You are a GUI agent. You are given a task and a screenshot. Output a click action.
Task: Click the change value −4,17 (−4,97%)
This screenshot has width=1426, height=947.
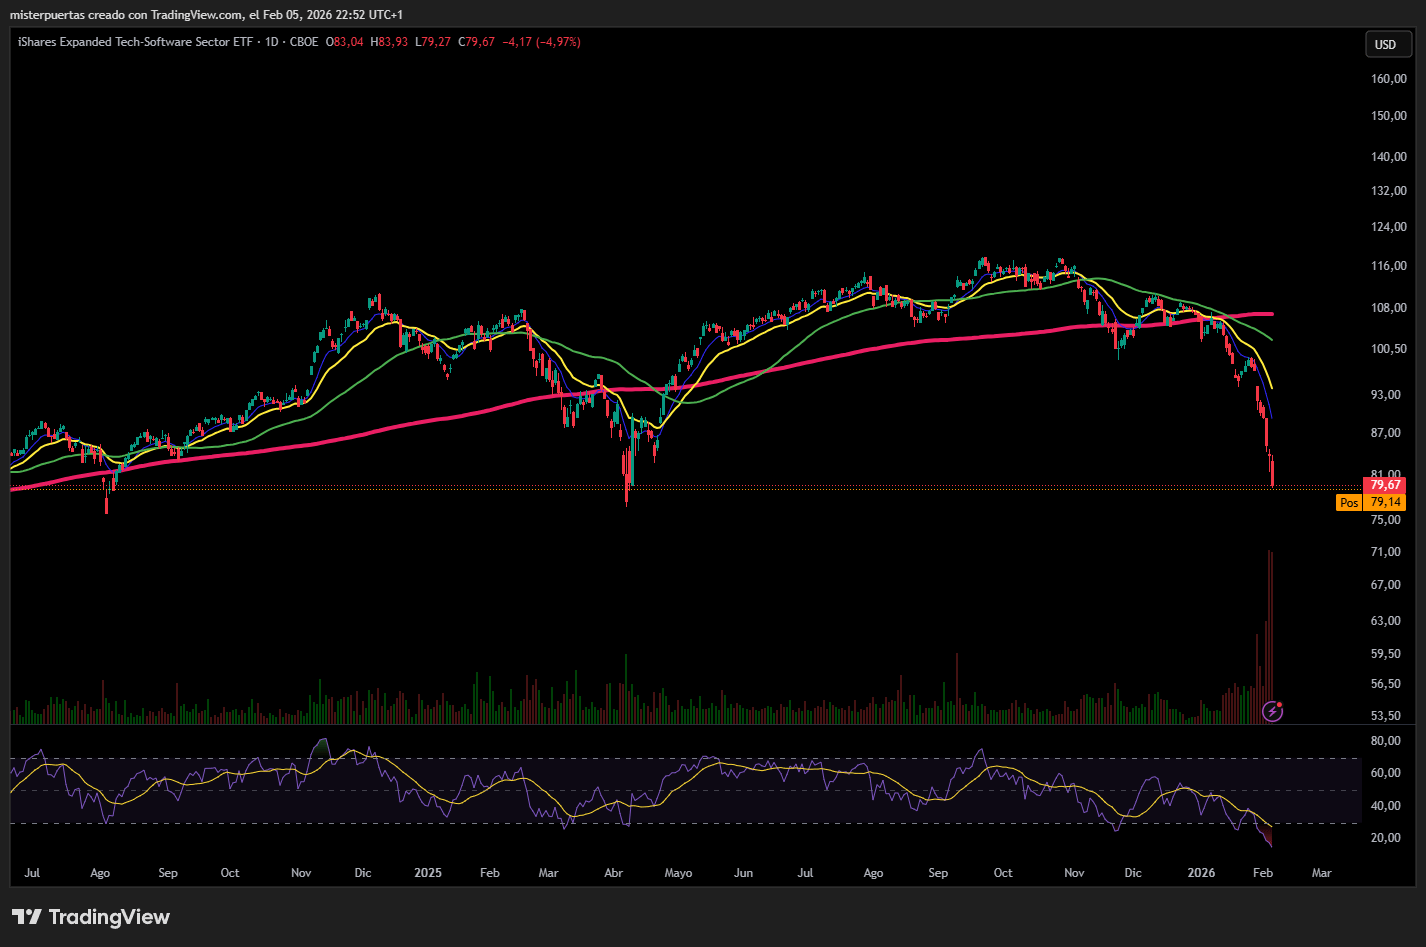pos(541,42)
